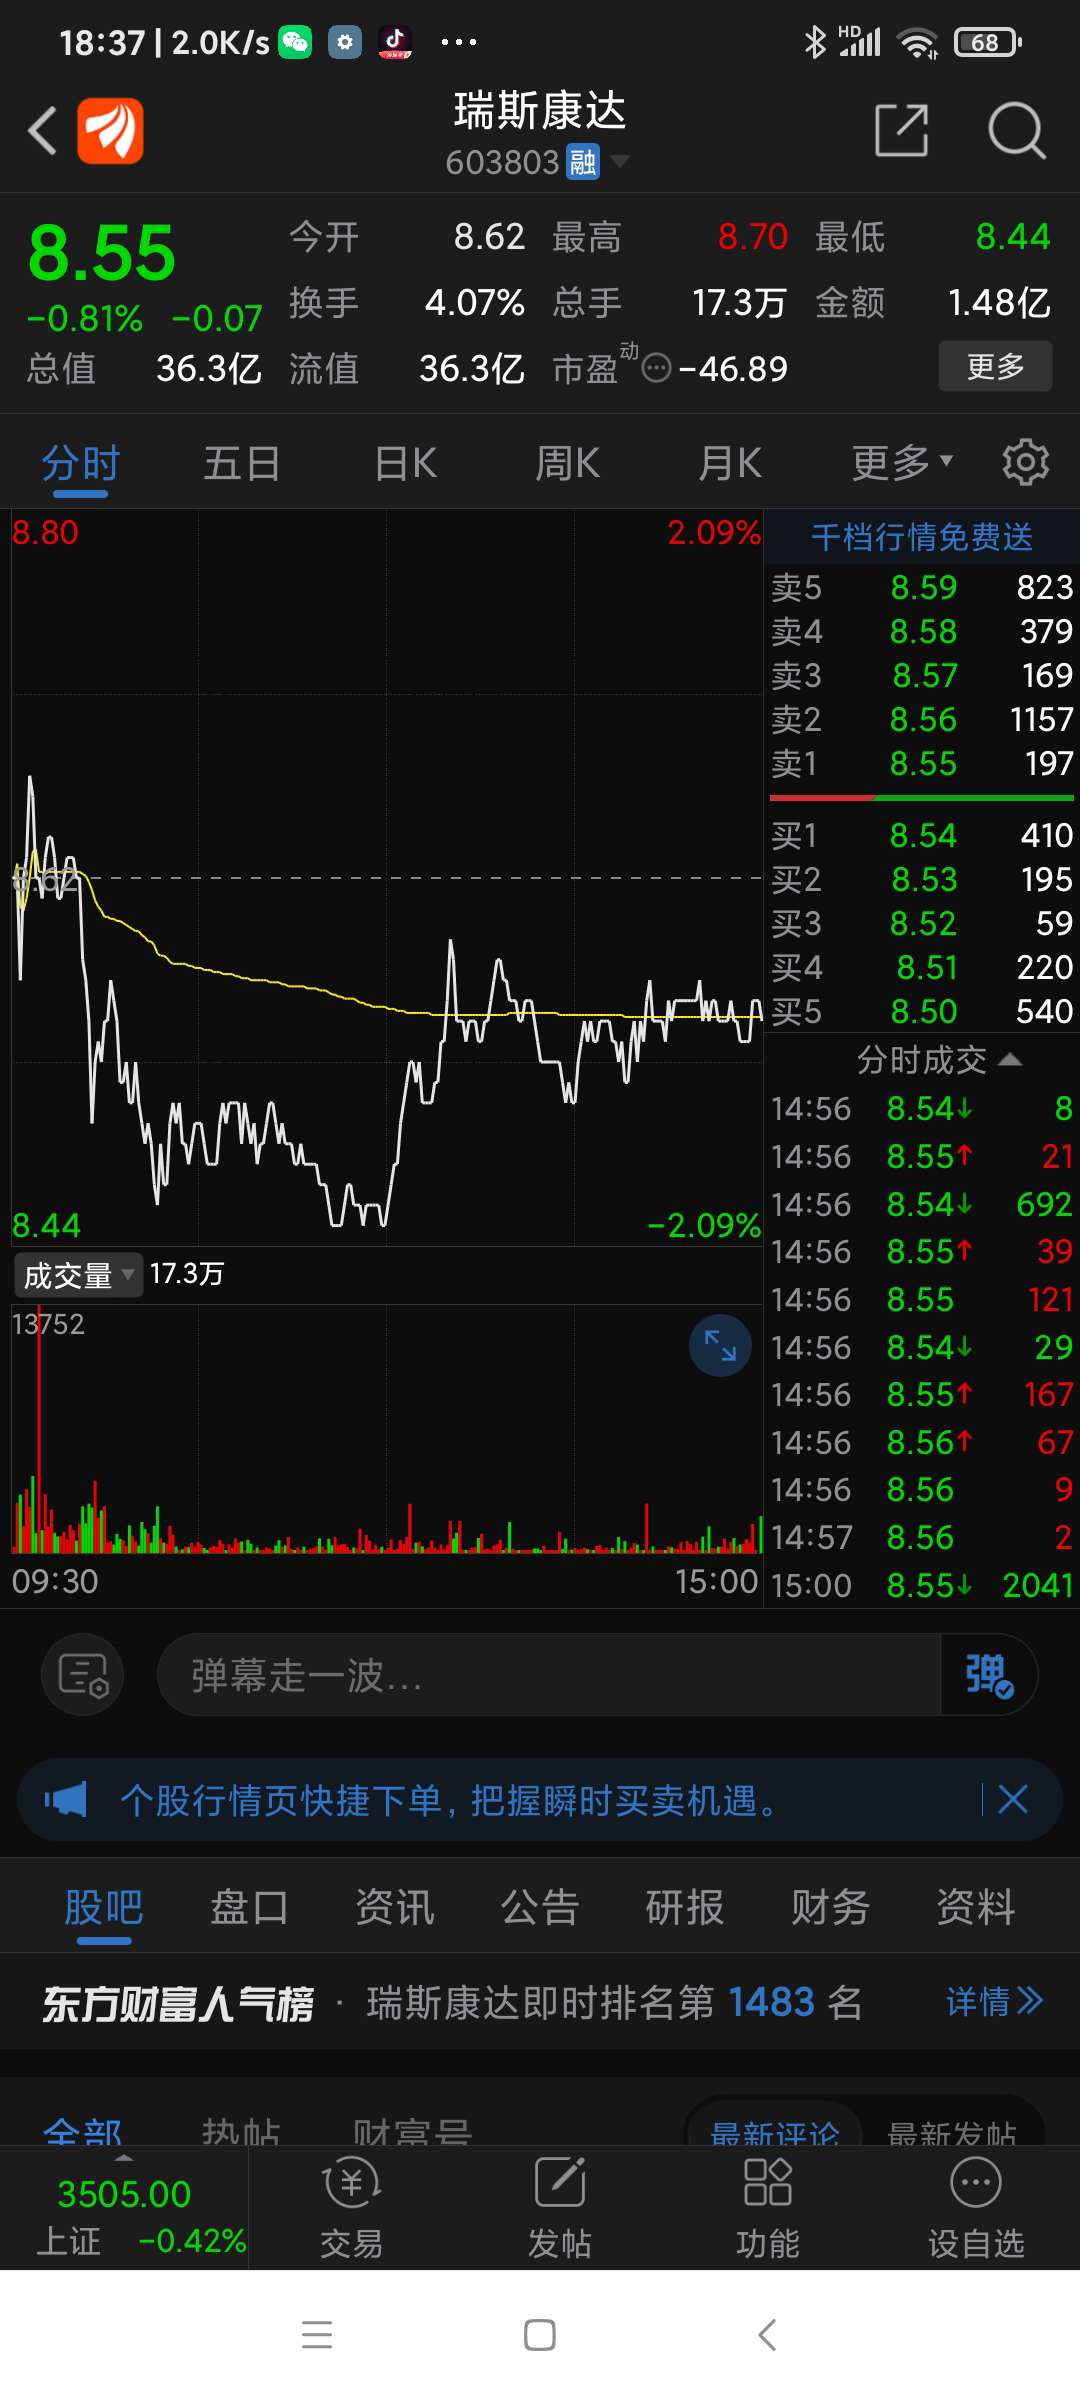Open the 研报 tab

click(x=685, y=1906)
